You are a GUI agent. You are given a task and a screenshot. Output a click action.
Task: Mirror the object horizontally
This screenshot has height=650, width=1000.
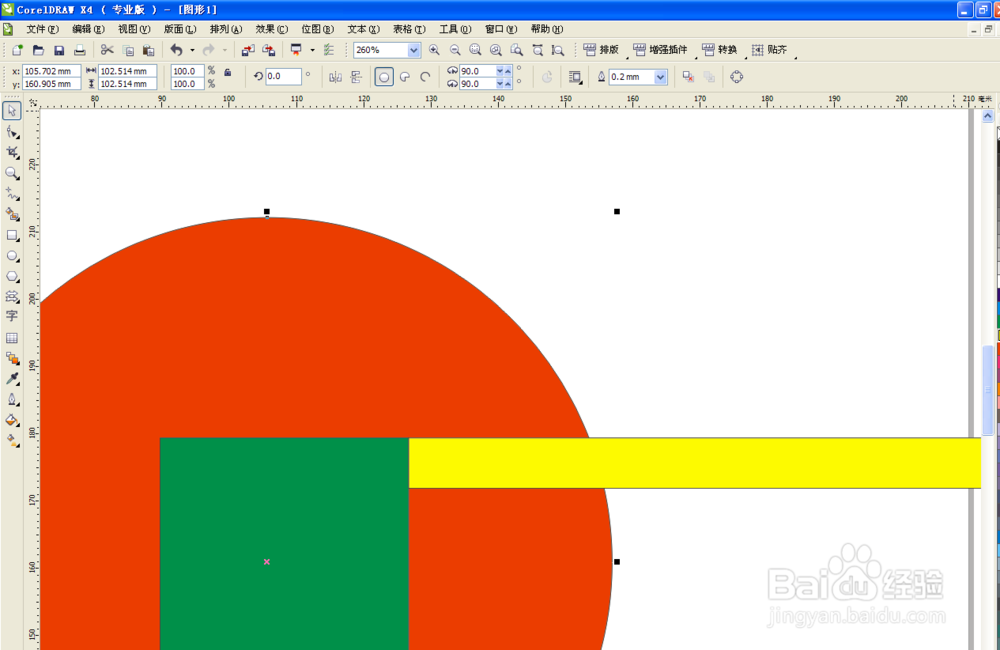tap(335, 77)
